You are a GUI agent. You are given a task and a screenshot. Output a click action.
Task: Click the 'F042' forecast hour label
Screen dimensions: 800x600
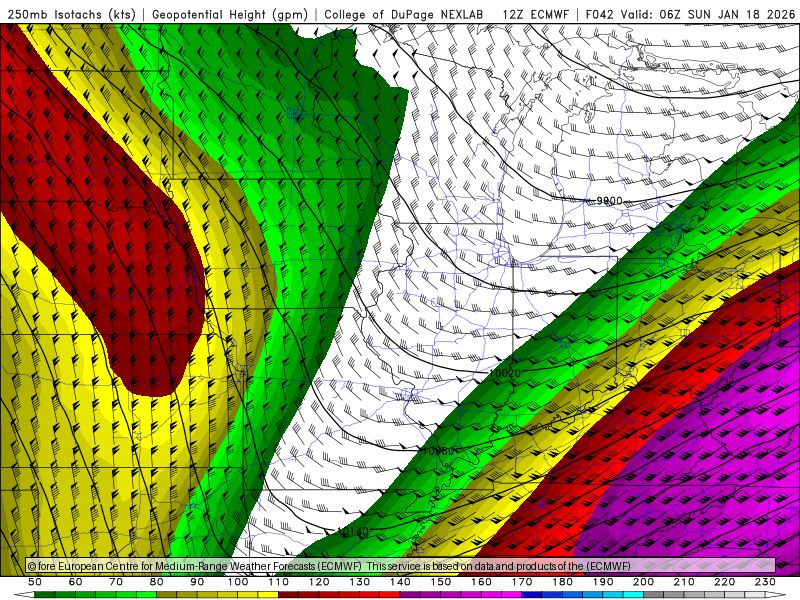[x=599, y=15]
